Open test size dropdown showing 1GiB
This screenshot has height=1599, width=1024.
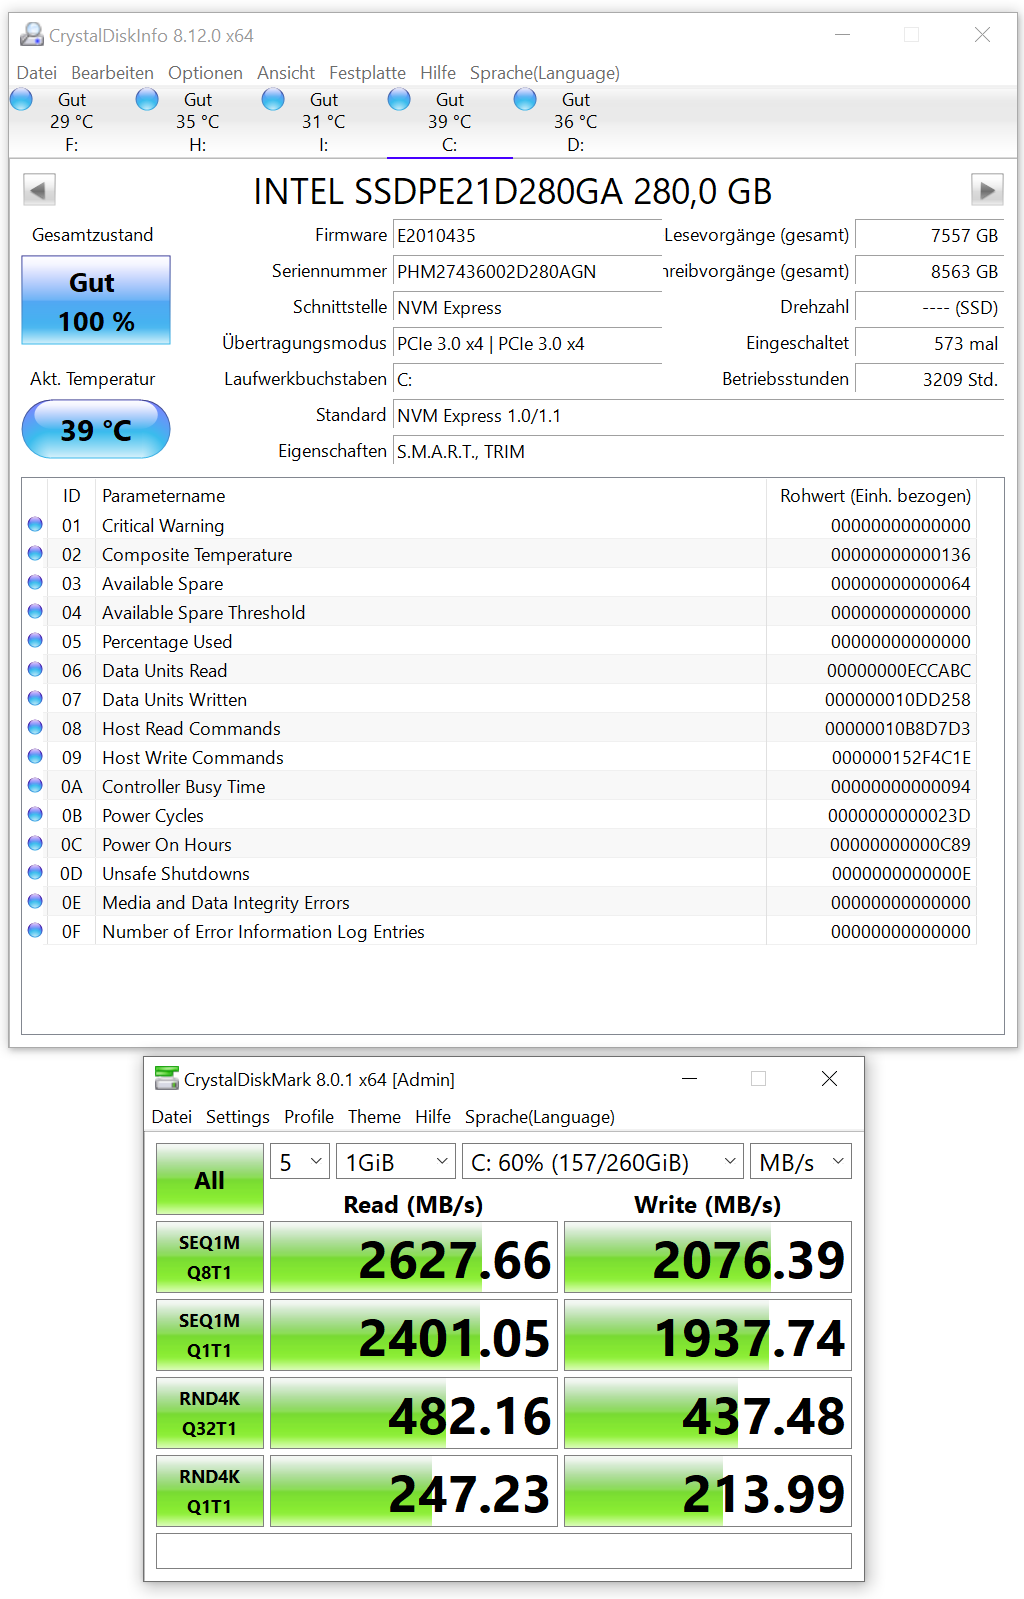[x=396, y=1162]
